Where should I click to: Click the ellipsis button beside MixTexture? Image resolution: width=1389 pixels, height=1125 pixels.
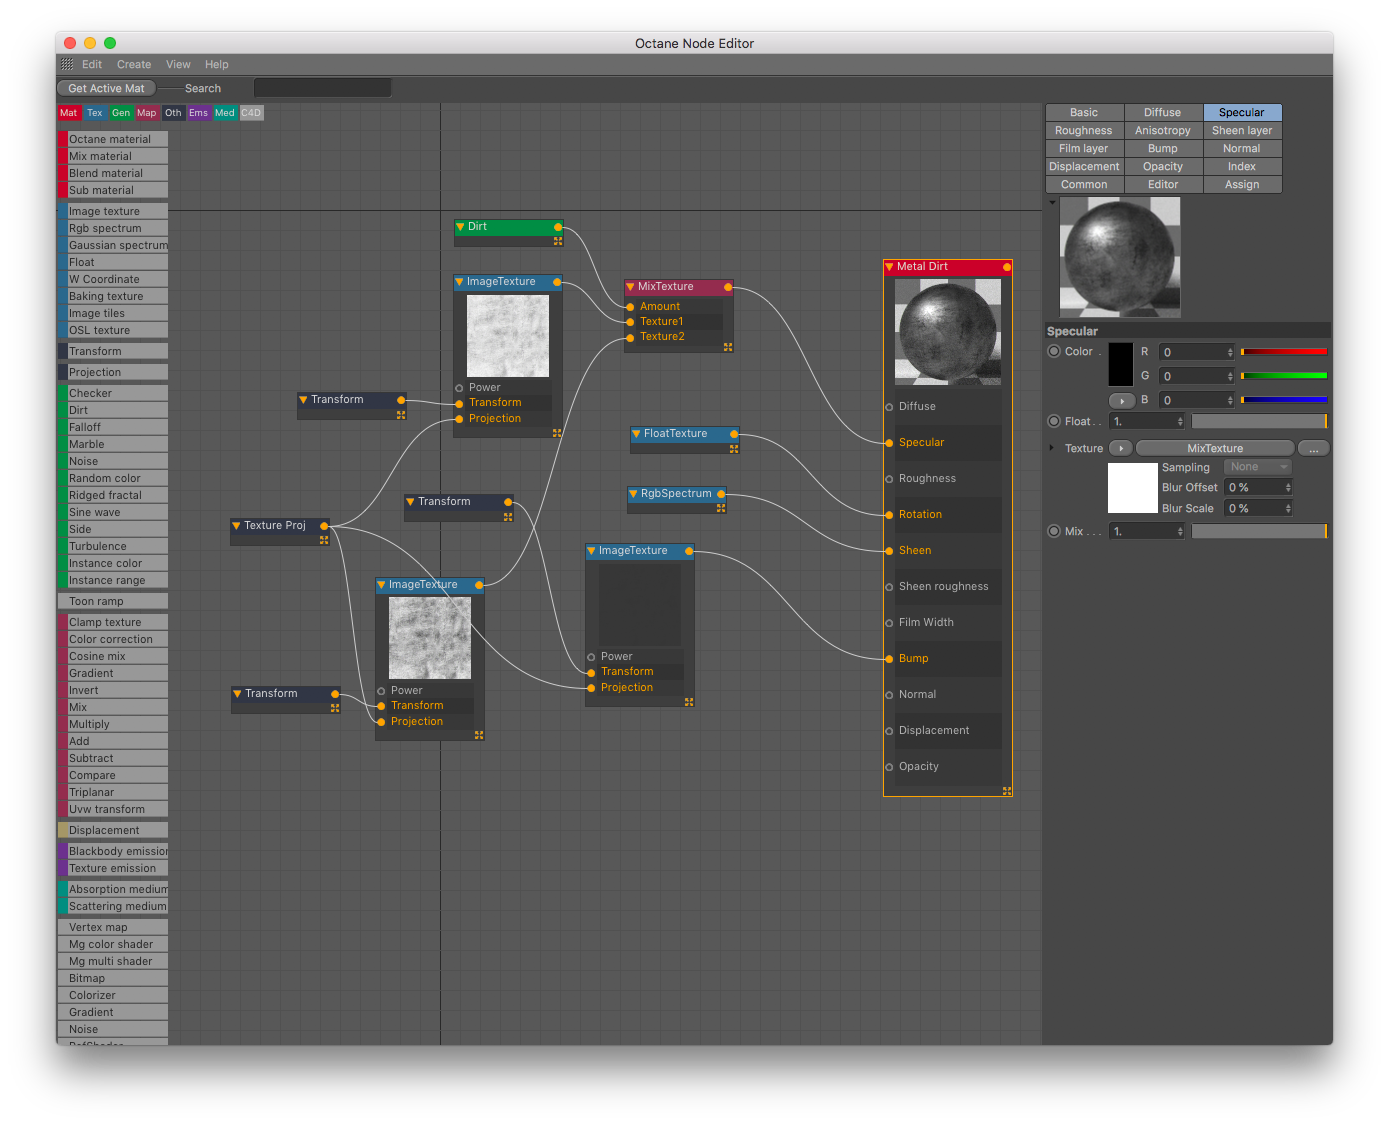(x=1313, y=448)
